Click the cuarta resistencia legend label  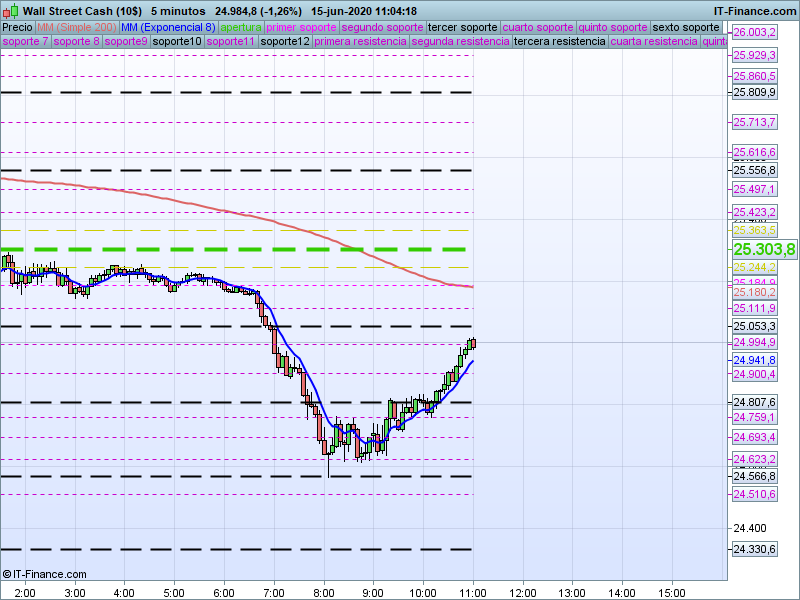pyautogui.click(x=654, y=41)
